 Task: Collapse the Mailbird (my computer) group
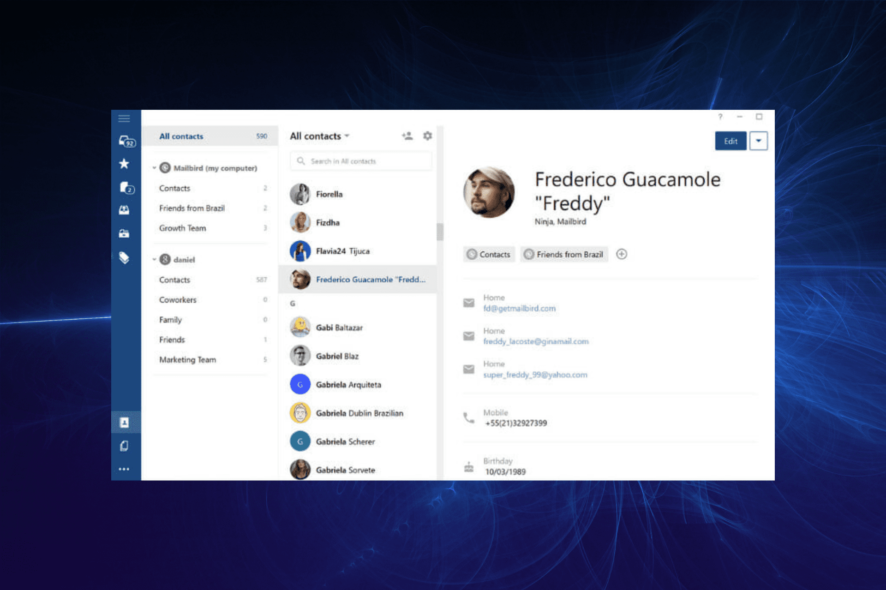coord(154,168)
